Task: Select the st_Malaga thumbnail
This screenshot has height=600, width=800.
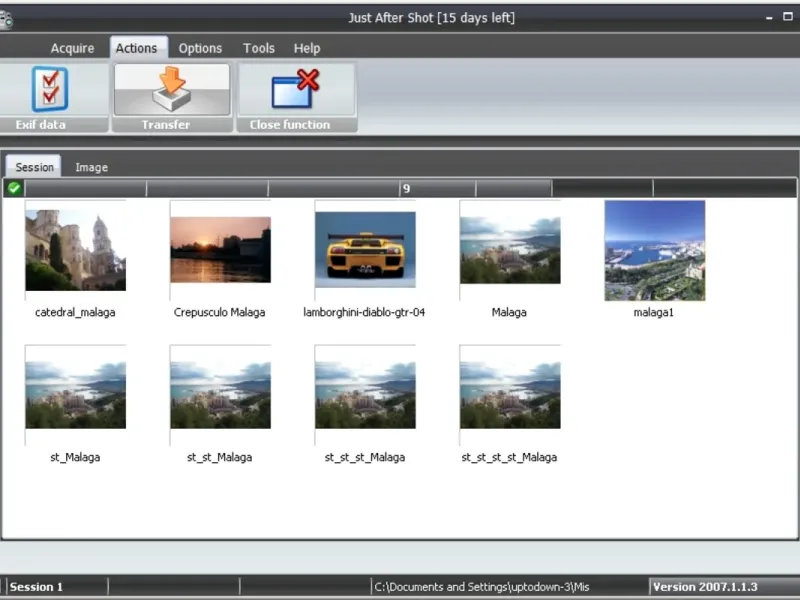Action: tap(75, 395)
